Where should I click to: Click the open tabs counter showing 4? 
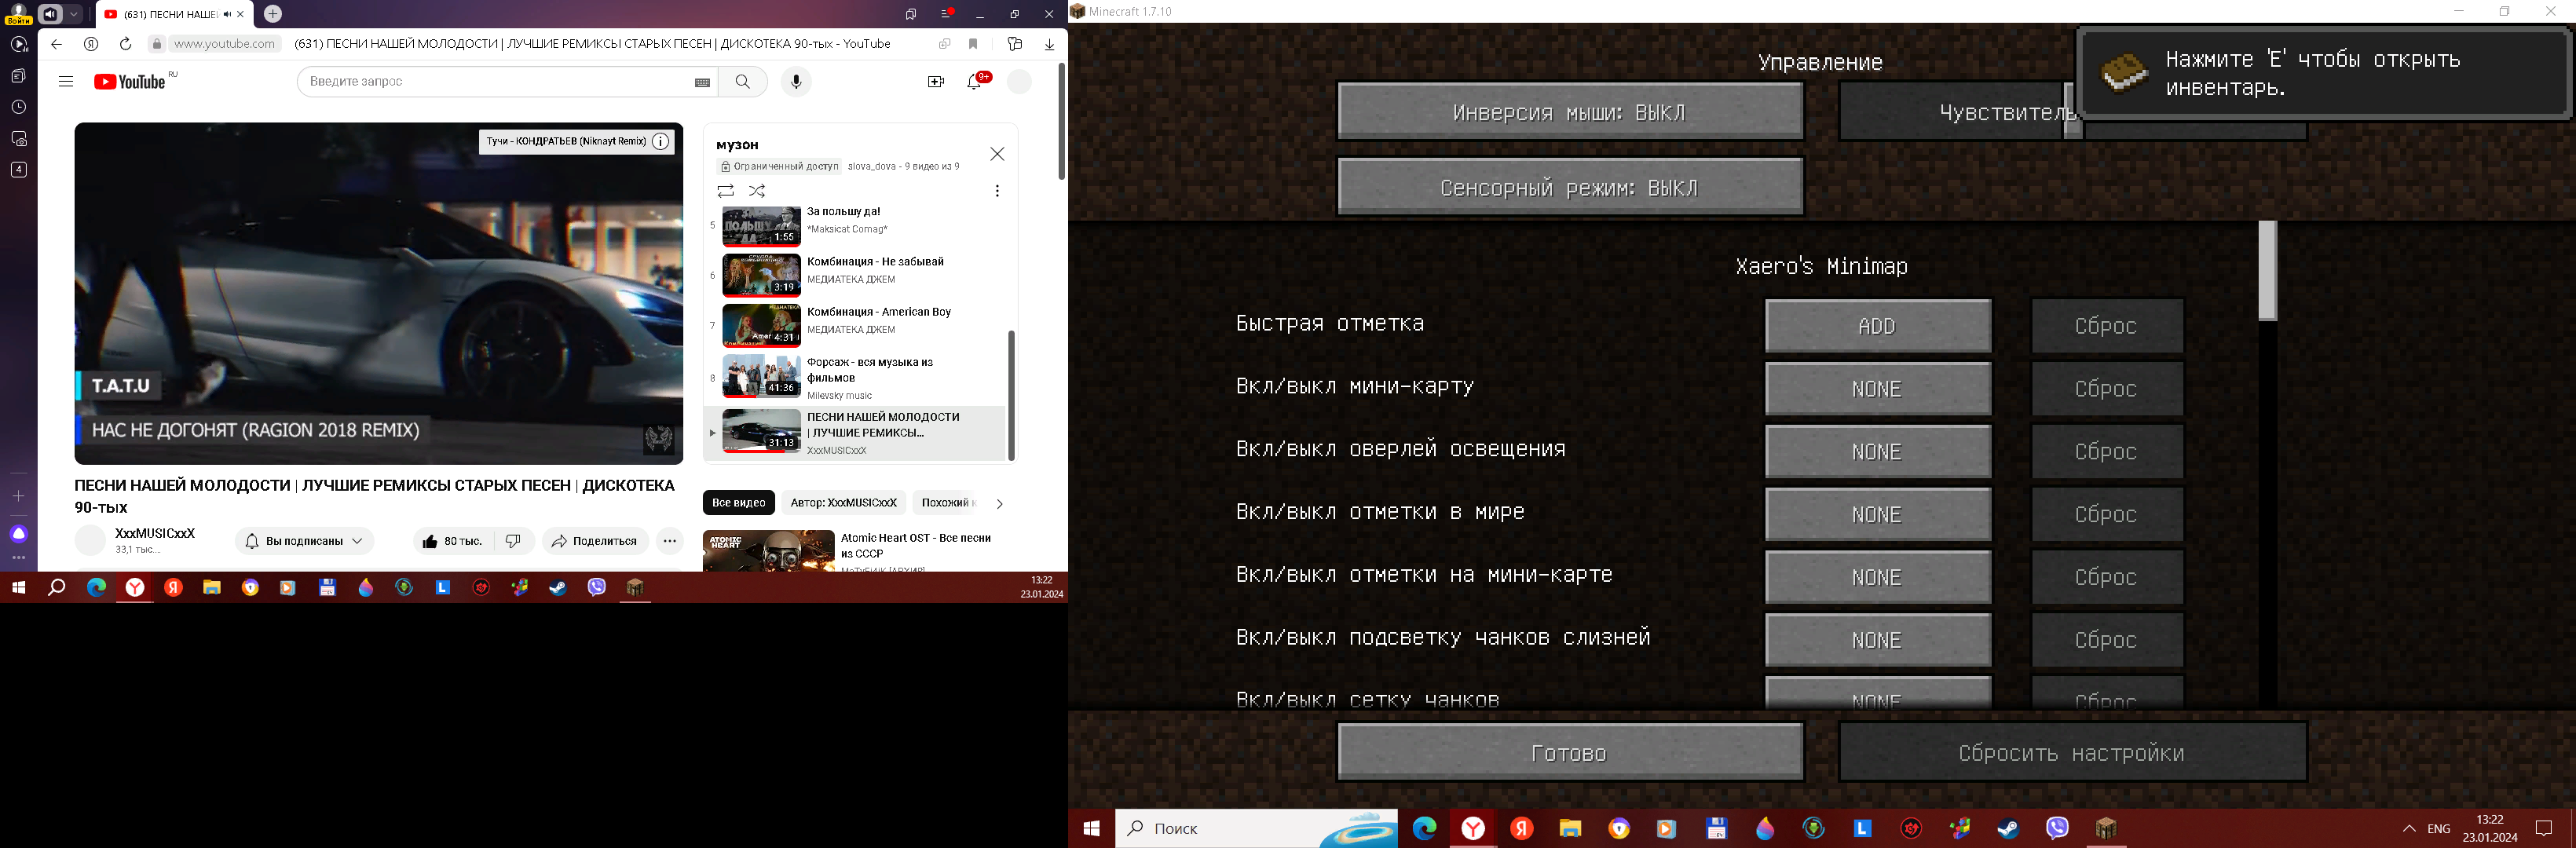19,170
